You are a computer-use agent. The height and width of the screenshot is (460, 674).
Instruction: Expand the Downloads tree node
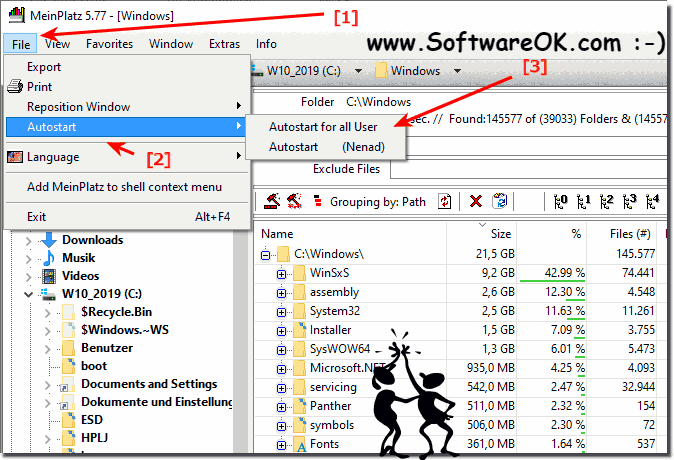point(28,241)
